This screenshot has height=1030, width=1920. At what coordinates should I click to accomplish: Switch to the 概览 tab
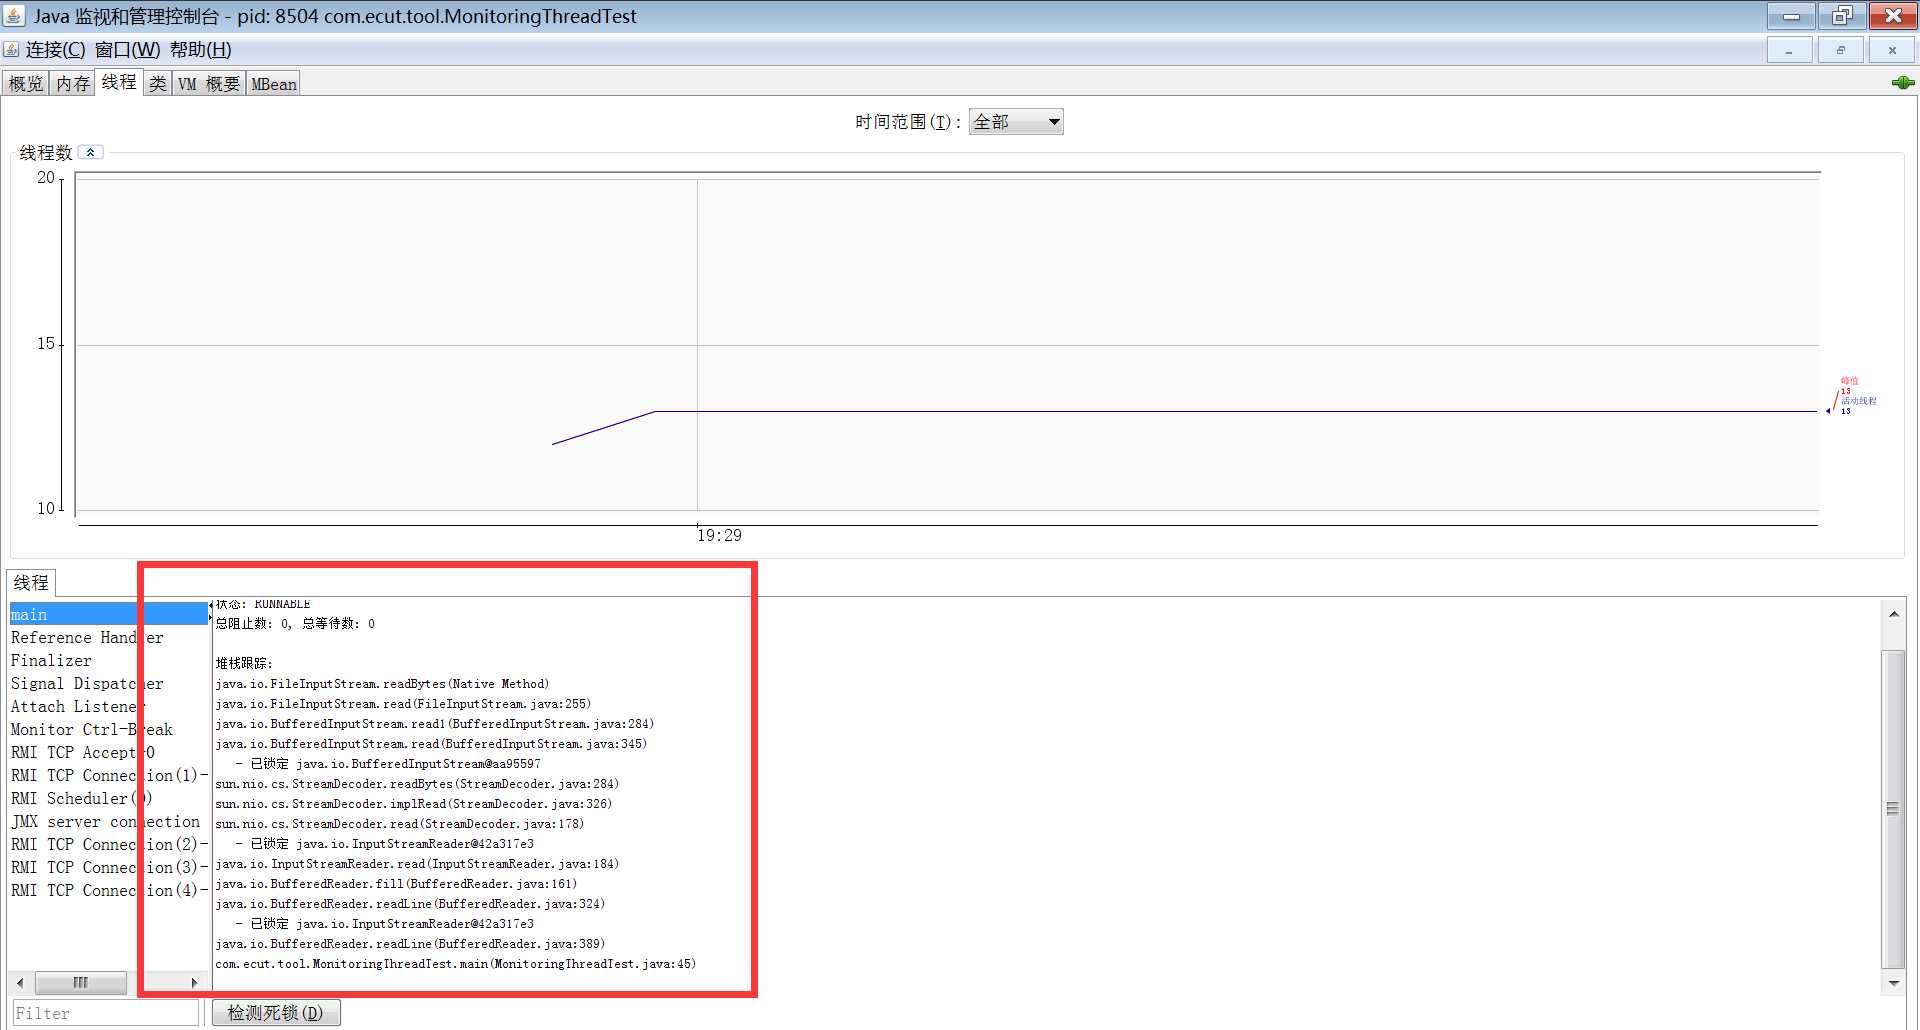pyautogui.click(x=26, y=84)
